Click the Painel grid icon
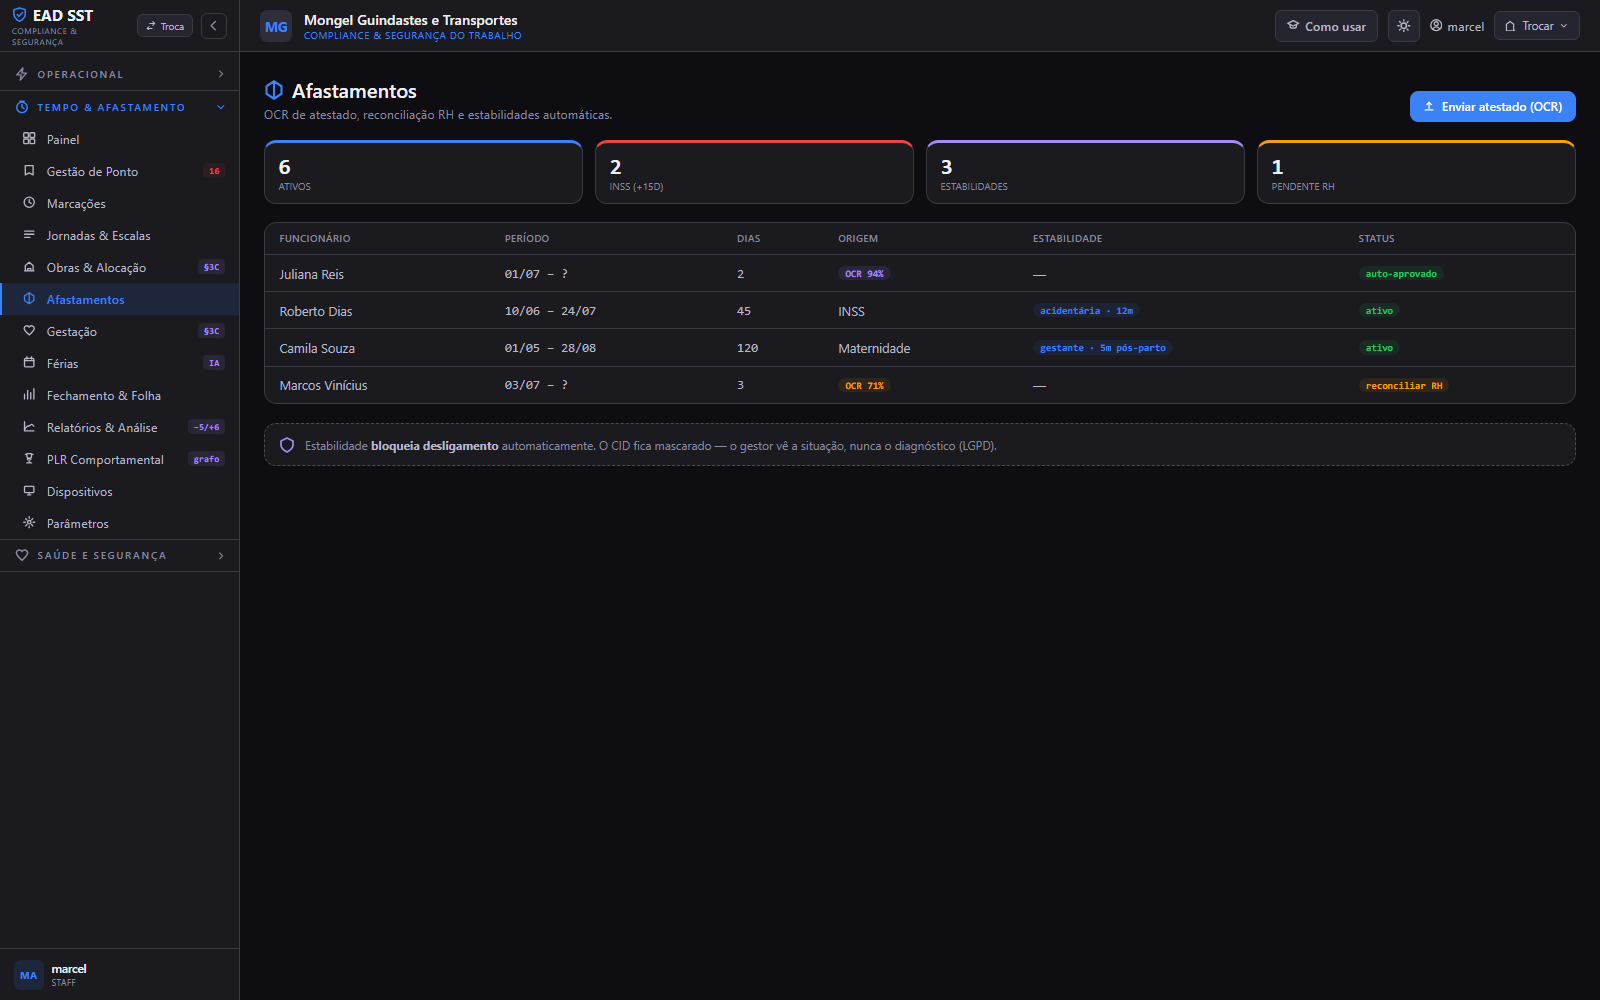The height and width of the screenshot is (1000, 1600). 29,139
